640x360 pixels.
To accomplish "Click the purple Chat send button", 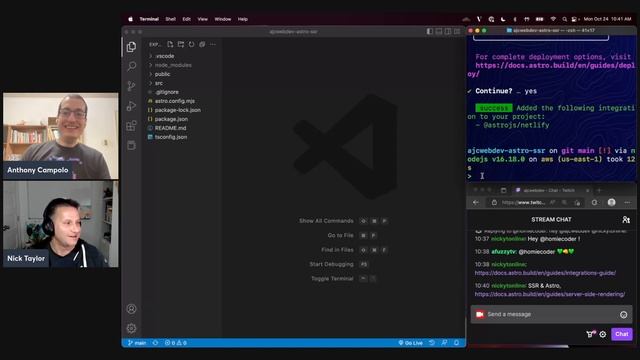I will pyautogui.click(x=622, y=334).
